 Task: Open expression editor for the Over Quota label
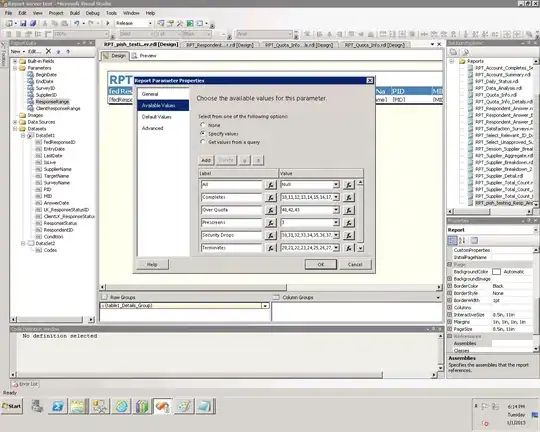[x=271, y=210]
